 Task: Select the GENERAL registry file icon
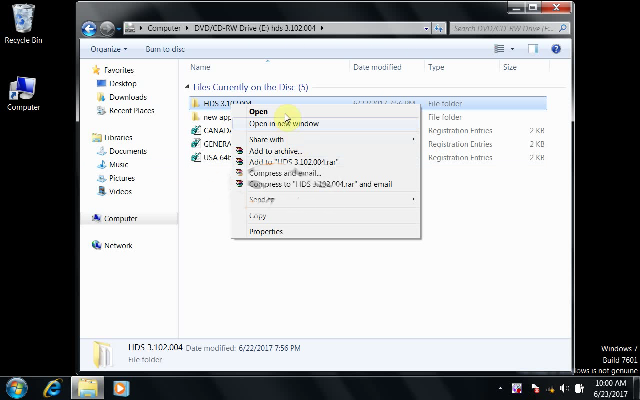pos(196,144)
